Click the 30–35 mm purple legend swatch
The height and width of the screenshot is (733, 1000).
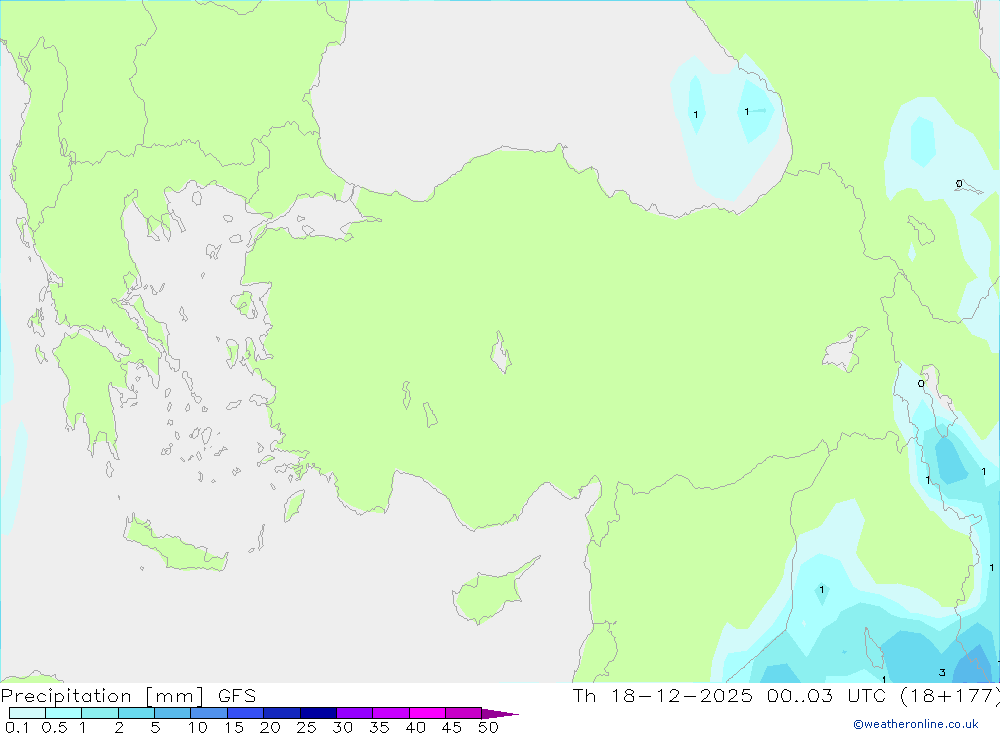point(355,713)
